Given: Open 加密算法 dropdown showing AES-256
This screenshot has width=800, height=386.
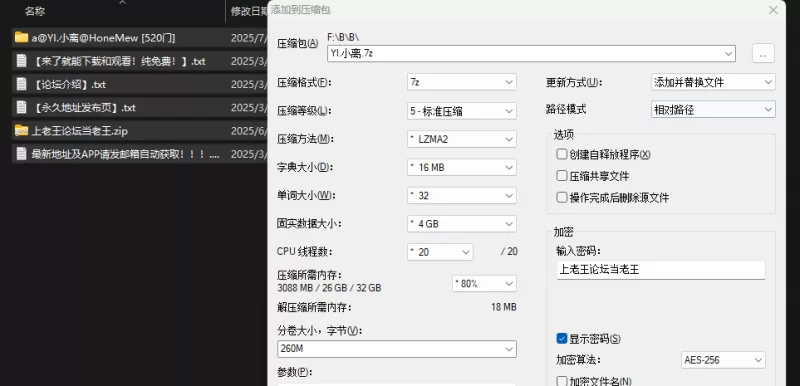Looking at the screenshot, I should [x=723, y=360].
